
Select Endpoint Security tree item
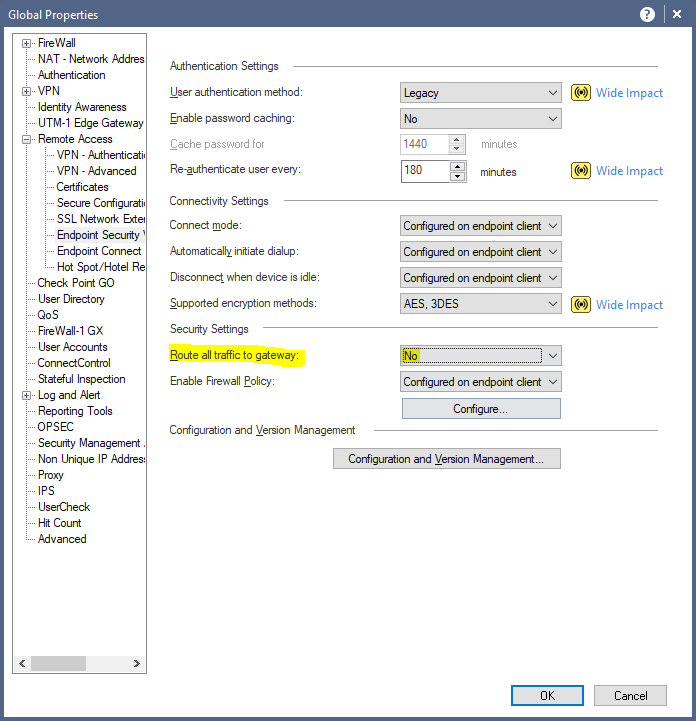tap(101, 235)
